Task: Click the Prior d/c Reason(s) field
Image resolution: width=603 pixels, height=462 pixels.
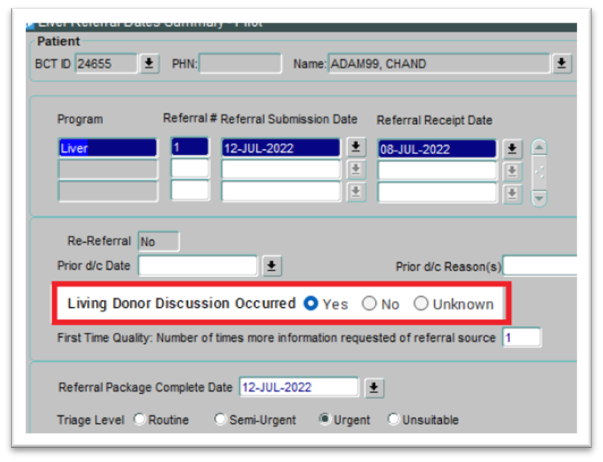Action: (x=540, y=266)
